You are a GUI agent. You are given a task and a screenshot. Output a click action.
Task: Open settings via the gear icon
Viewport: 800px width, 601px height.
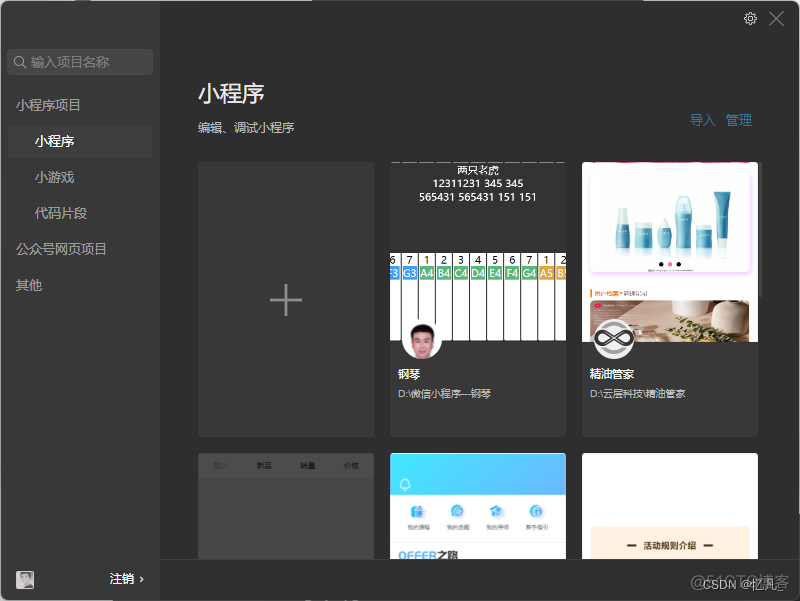(x=750, y=18)
